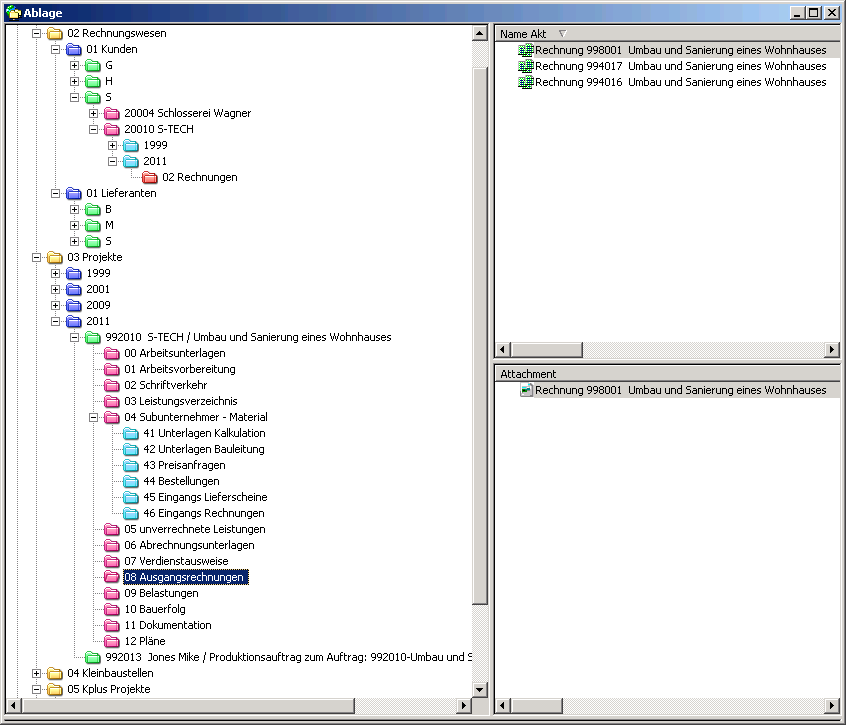The height and width of the screenshot is (725, 846).
Task: Select 10 Bauerfolg folder
Action: pyautogui.click(x=155, y=609)
